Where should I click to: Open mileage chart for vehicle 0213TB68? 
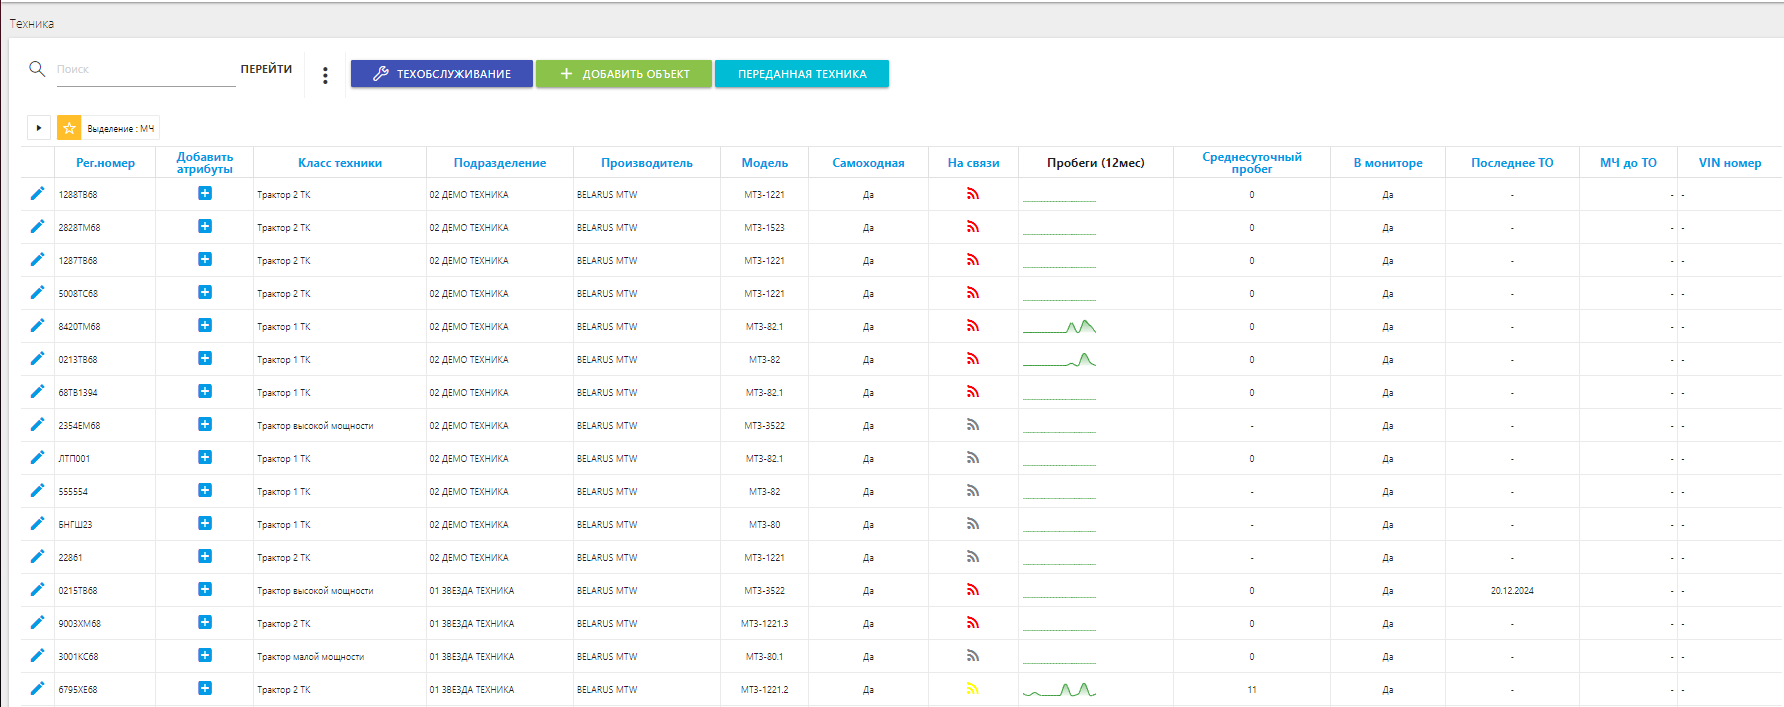tap(1060, 360)
